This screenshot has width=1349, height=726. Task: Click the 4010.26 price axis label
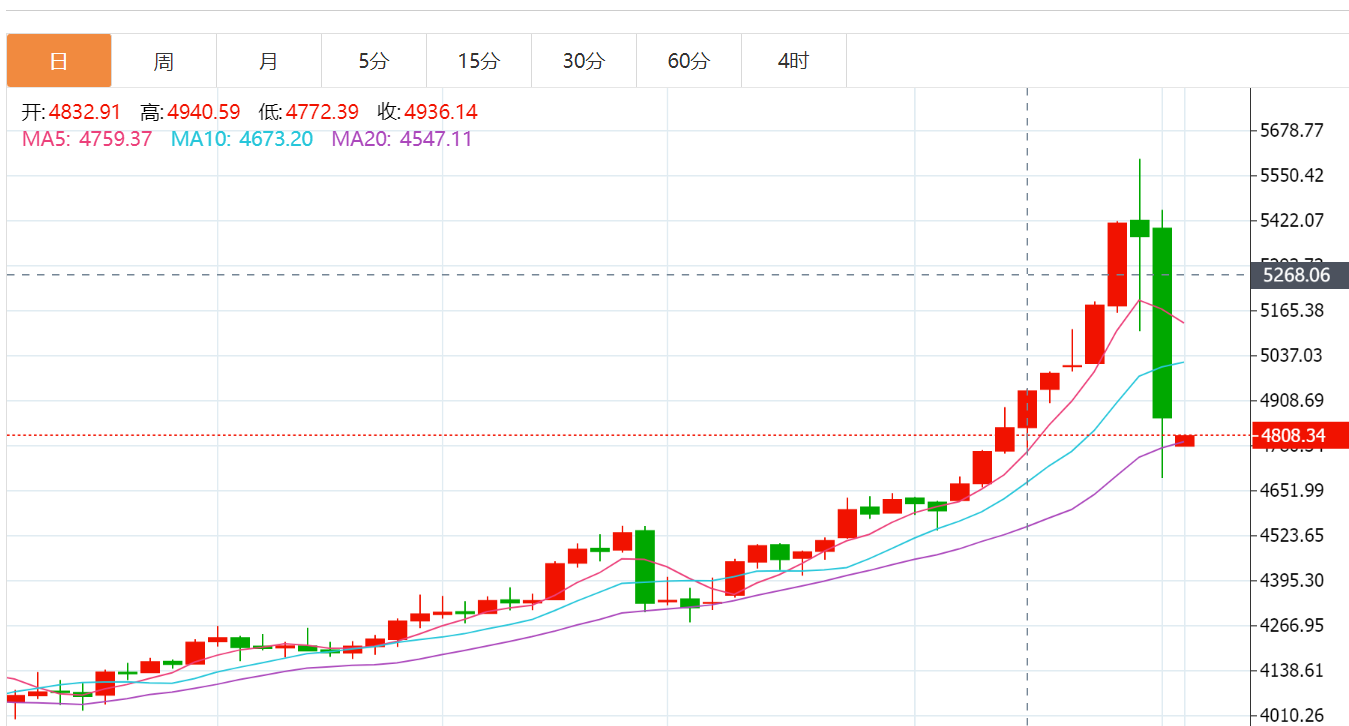(x=1292, y=715)
